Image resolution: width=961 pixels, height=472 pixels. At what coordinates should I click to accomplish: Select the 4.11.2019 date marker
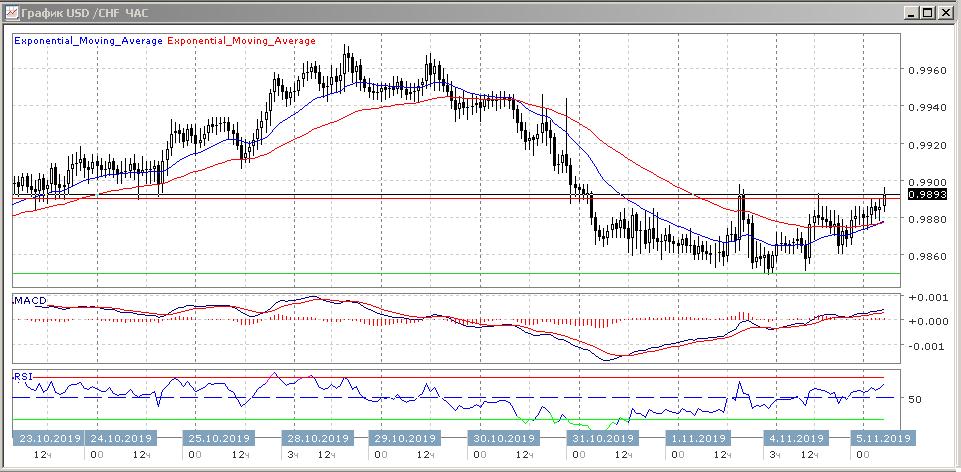pos(797,438)
